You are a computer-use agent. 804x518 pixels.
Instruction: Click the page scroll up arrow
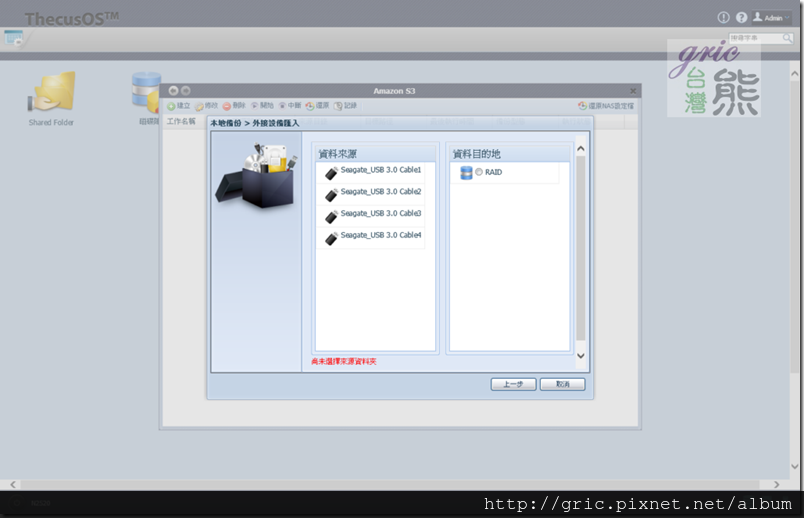point(794,73)
